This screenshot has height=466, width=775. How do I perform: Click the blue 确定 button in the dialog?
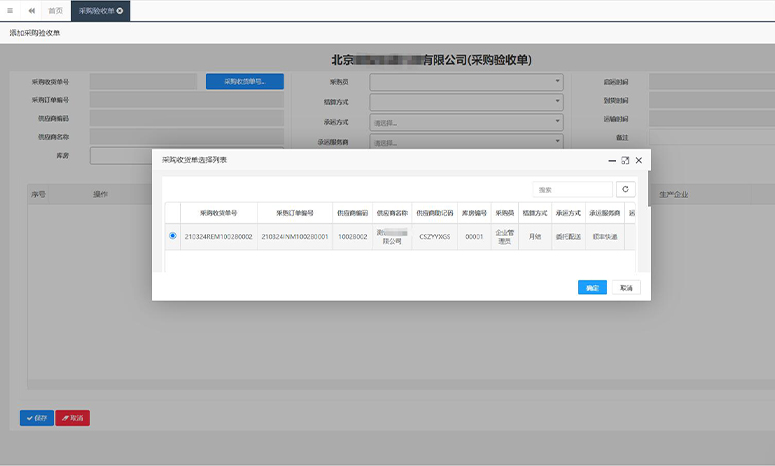(592, 287)
